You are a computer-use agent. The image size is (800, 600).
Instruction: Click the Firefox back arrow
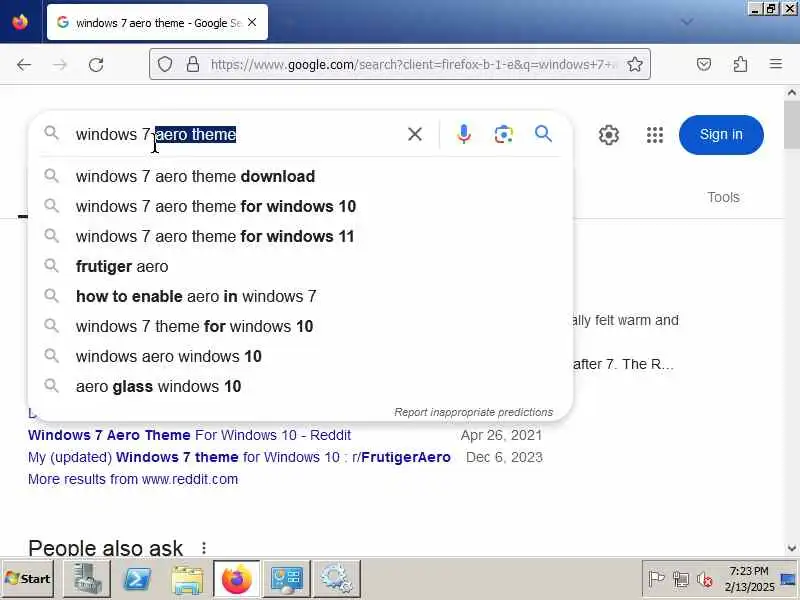24,65
